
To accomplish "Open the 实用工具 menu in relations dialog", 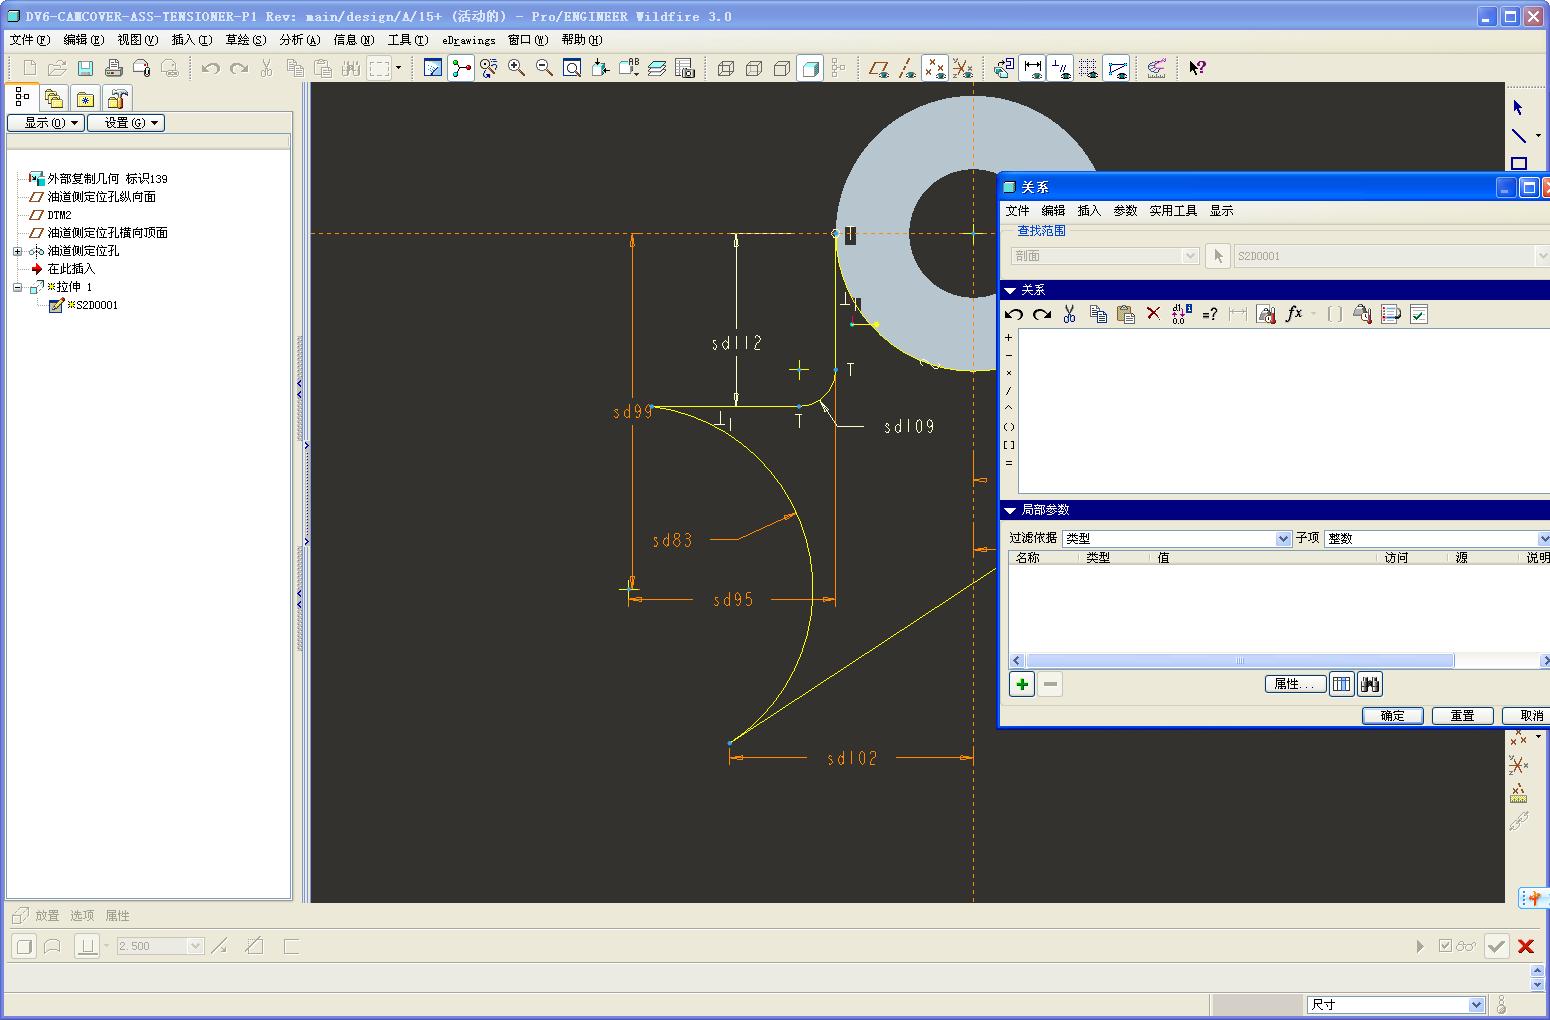I will [x=1173, y=211].
